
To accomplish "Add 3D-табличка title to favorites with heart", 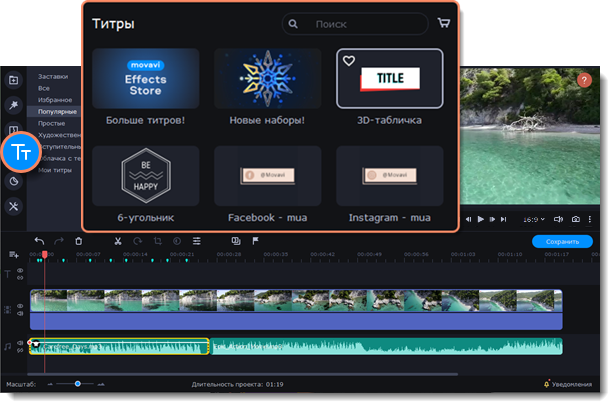I will click(x=349, y=60).
